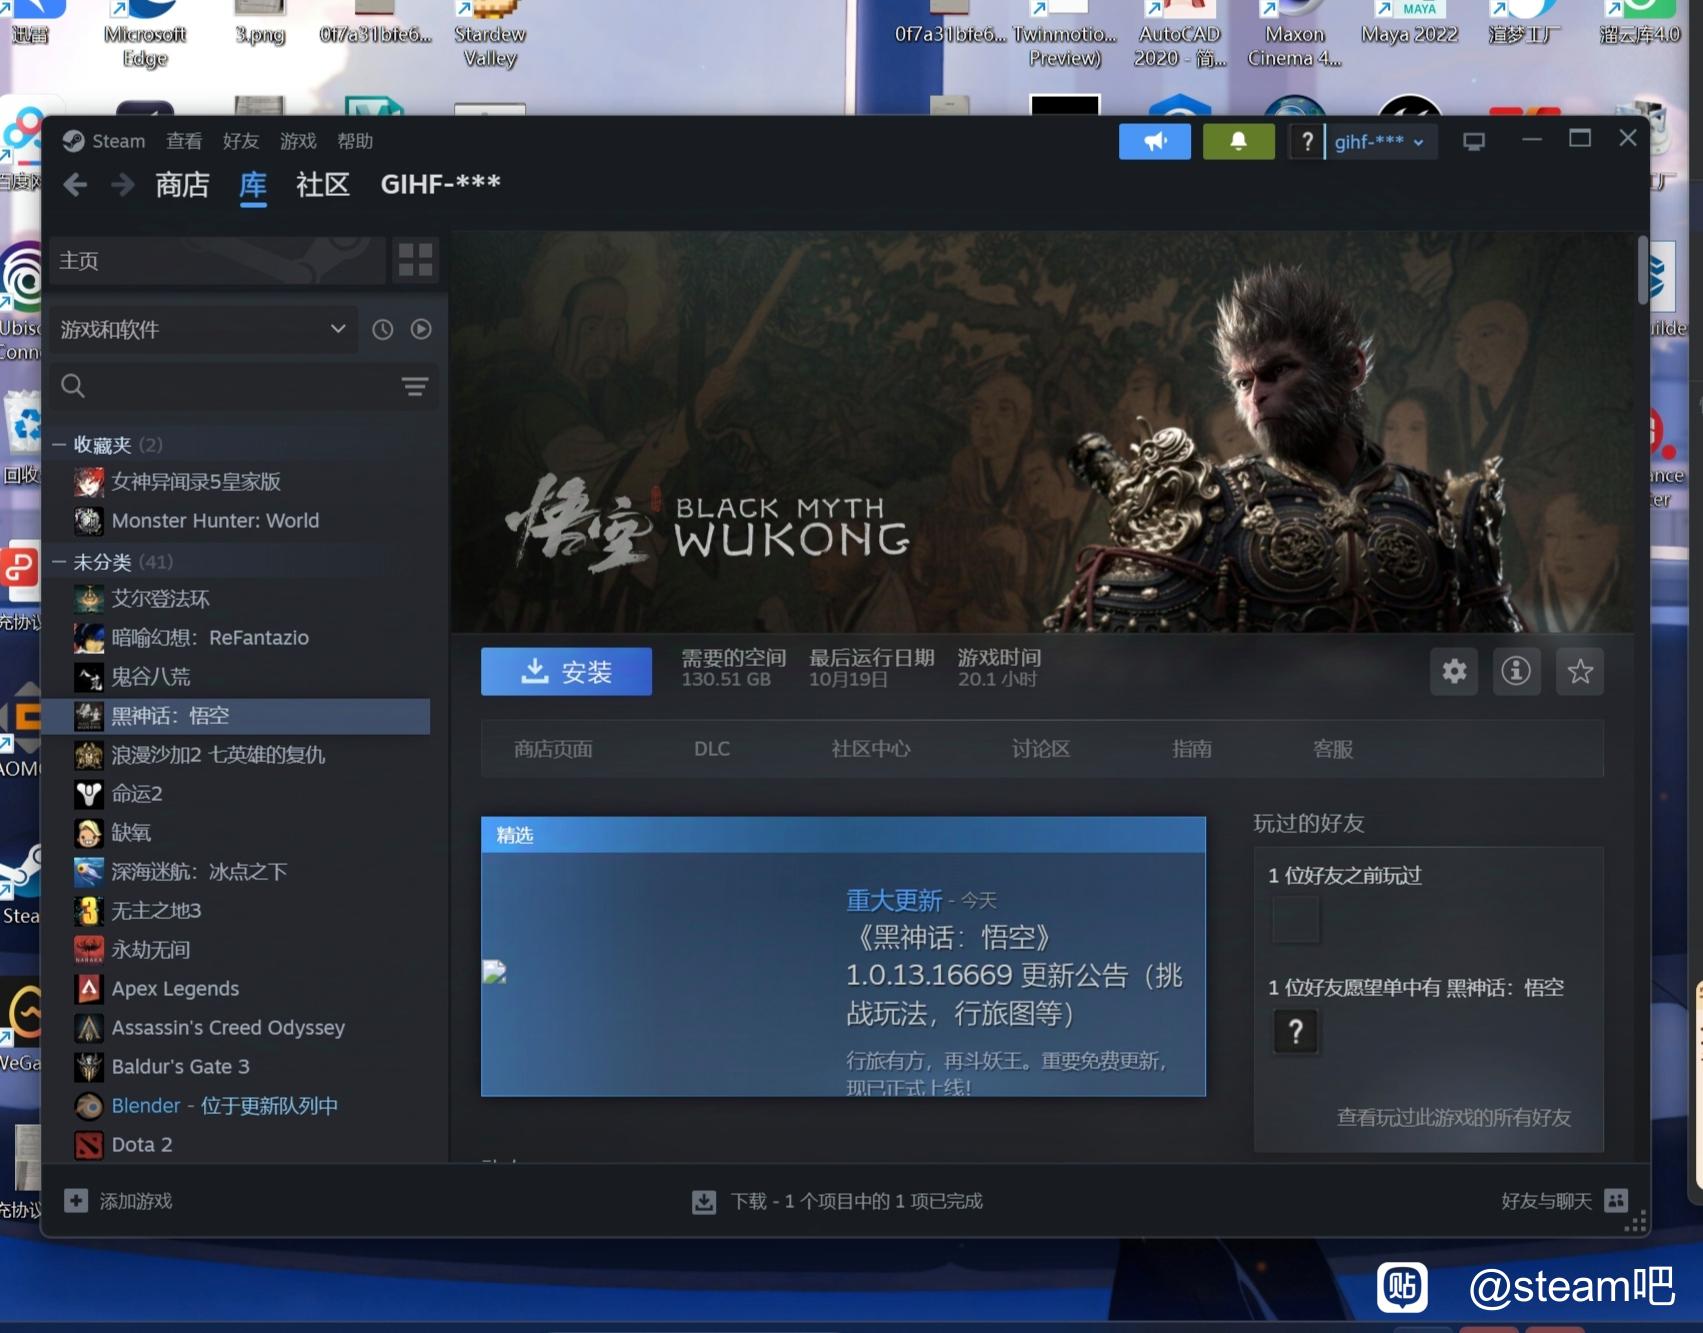Screen dimensions: 1703x1333
Task: Click the Baldur's Gate 3 icon
Action: pos(89,1067)
